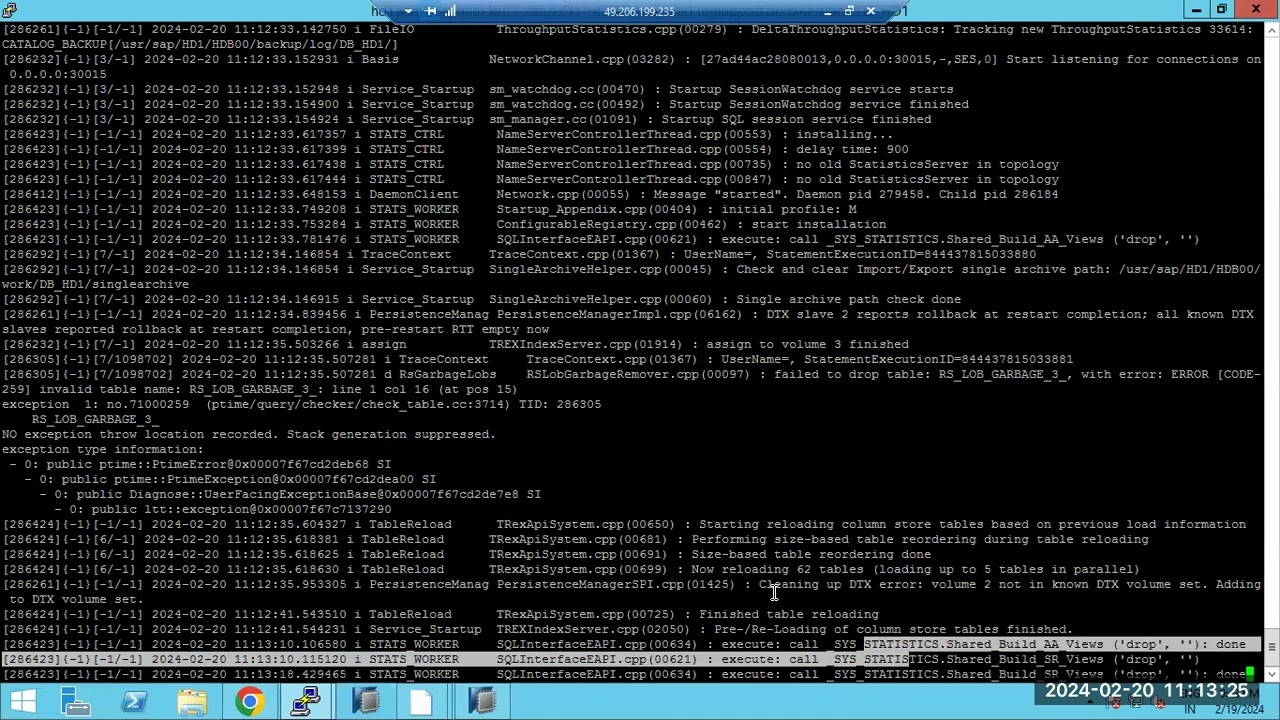Pin the remote desktop connection bar
The width and height of the screenshot is (1280, 720).
click(x=431, y=11)
